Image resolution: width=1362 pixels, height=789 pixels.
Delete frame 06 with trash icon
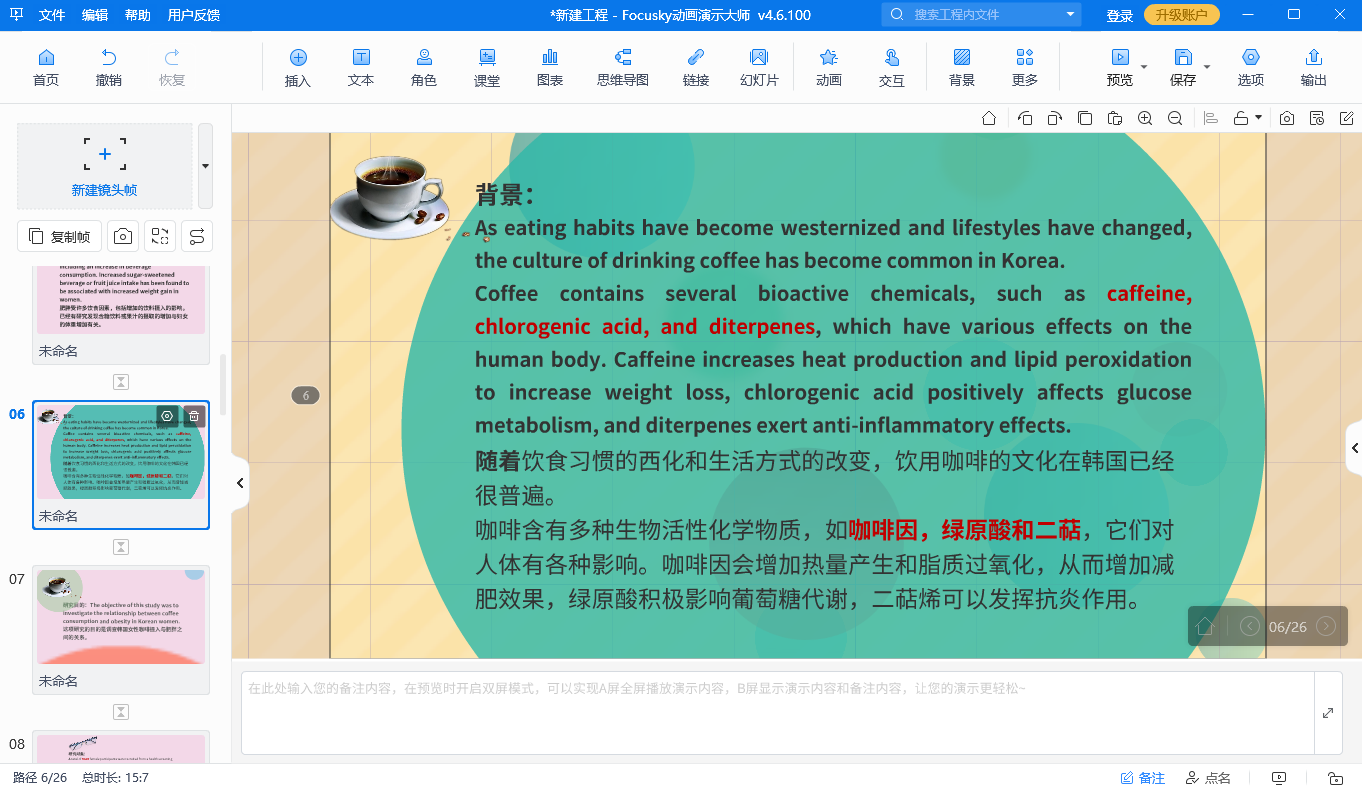coord(194,416)
